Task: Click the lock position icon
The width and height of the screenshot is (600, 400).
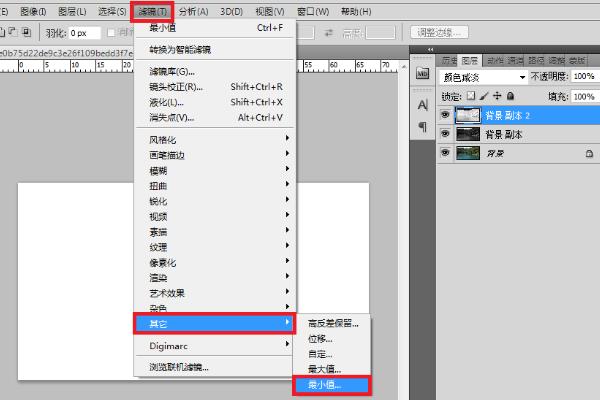Action: coord(497,96)
